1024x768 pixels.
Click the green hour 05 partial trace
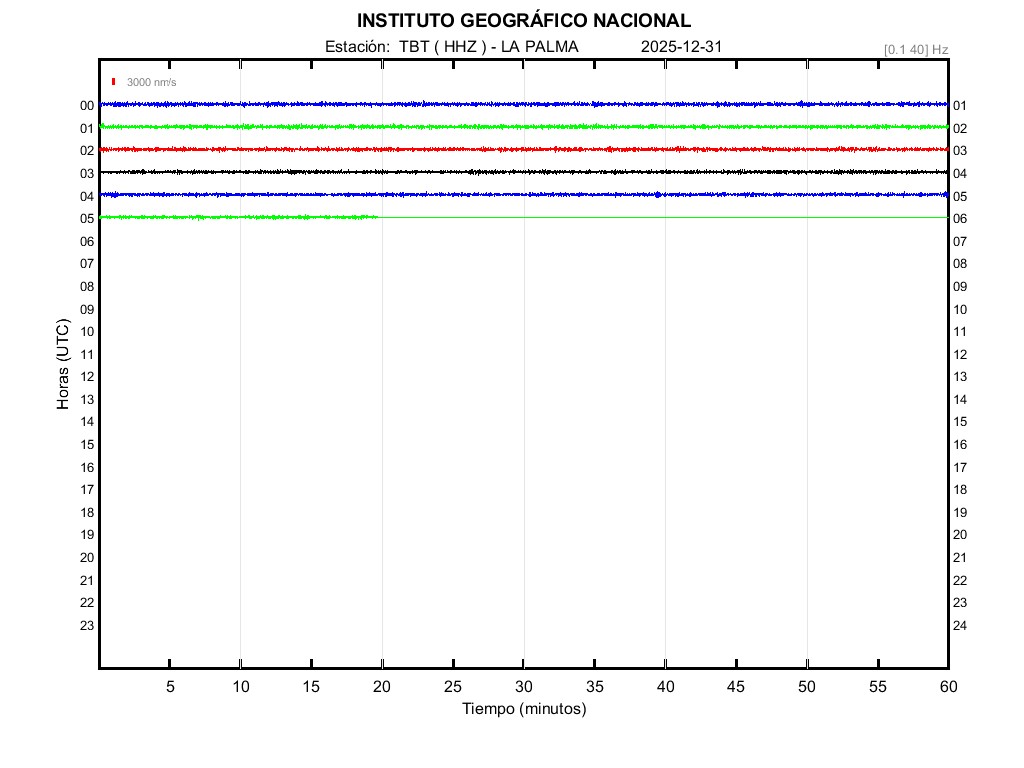click(x=240, y=217)
